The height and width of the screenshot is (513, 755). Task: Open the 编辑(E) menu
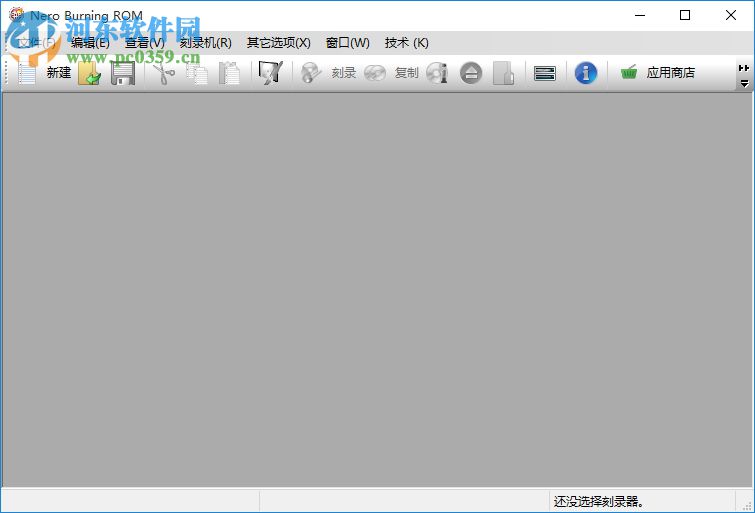(90, 43)
